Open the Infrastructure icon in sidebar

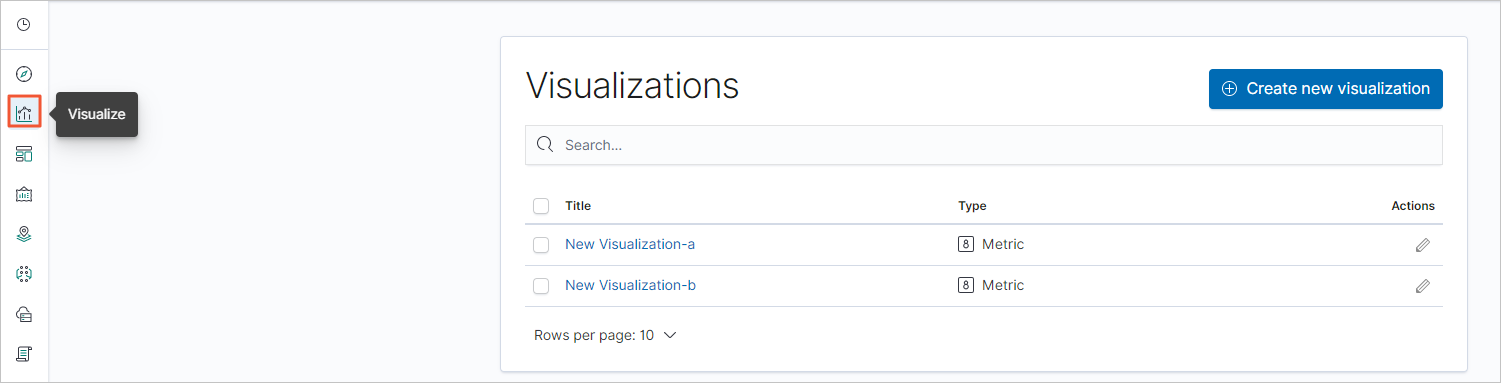pos(24,314)
